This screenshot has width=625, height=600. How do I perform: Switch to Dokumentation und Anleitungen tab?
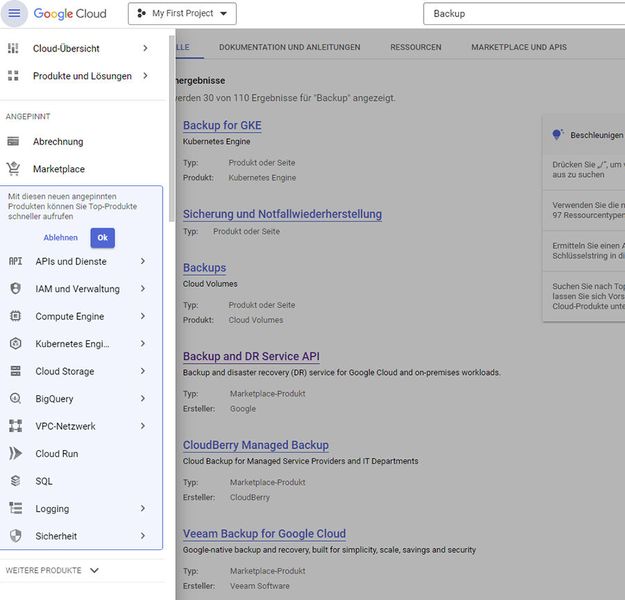pos(290,47)
